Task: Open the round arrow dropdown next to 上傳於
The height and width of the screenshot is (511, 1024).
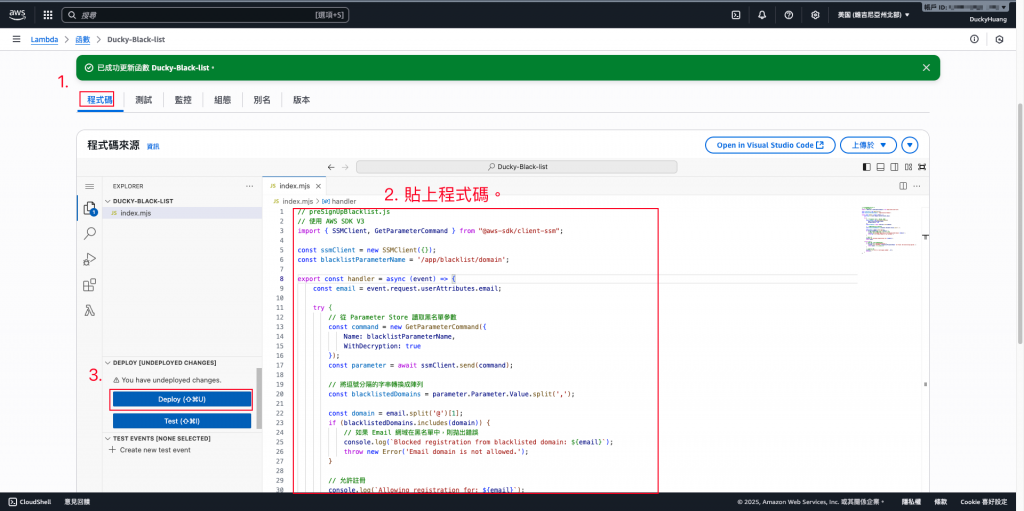Action: click(x=910, y=145)
